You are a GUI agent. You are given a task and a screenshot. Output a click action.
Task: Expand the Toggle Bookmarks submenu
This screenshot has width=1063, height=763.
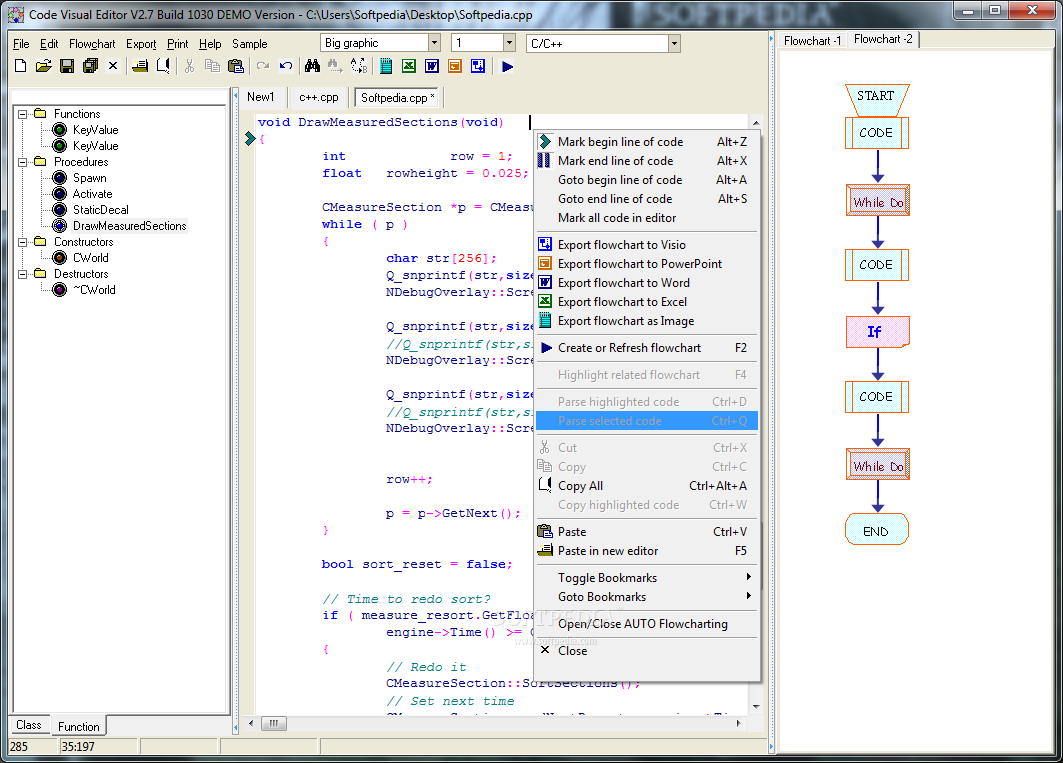click(x=647, y=578)
